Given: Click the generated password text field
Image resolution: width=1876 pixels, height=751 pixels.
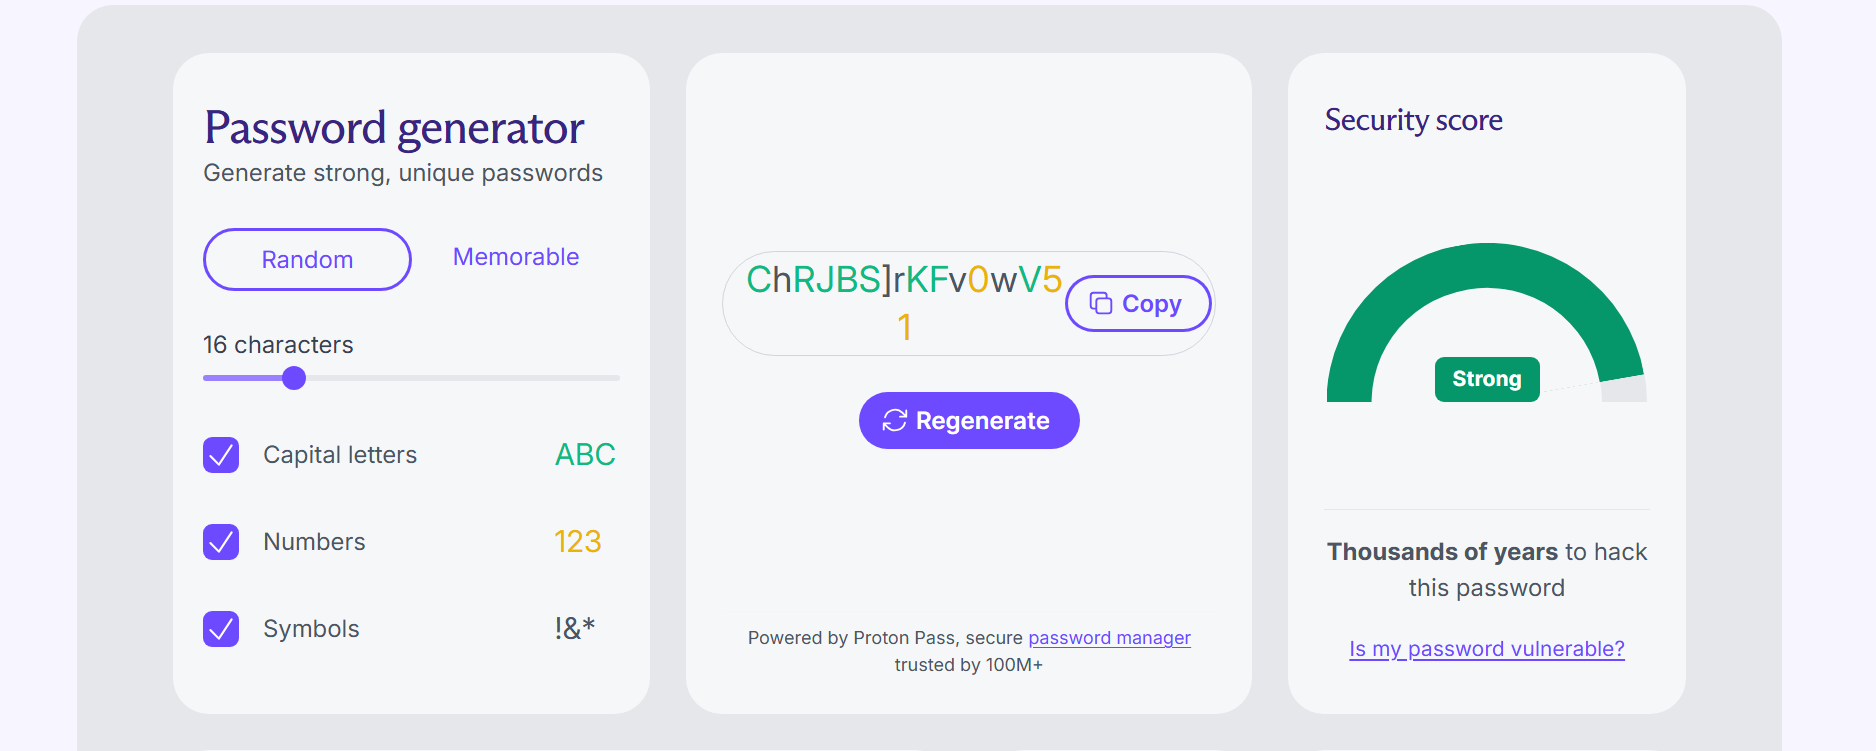Looking at the screenshot, I should (x=903, y=302).
